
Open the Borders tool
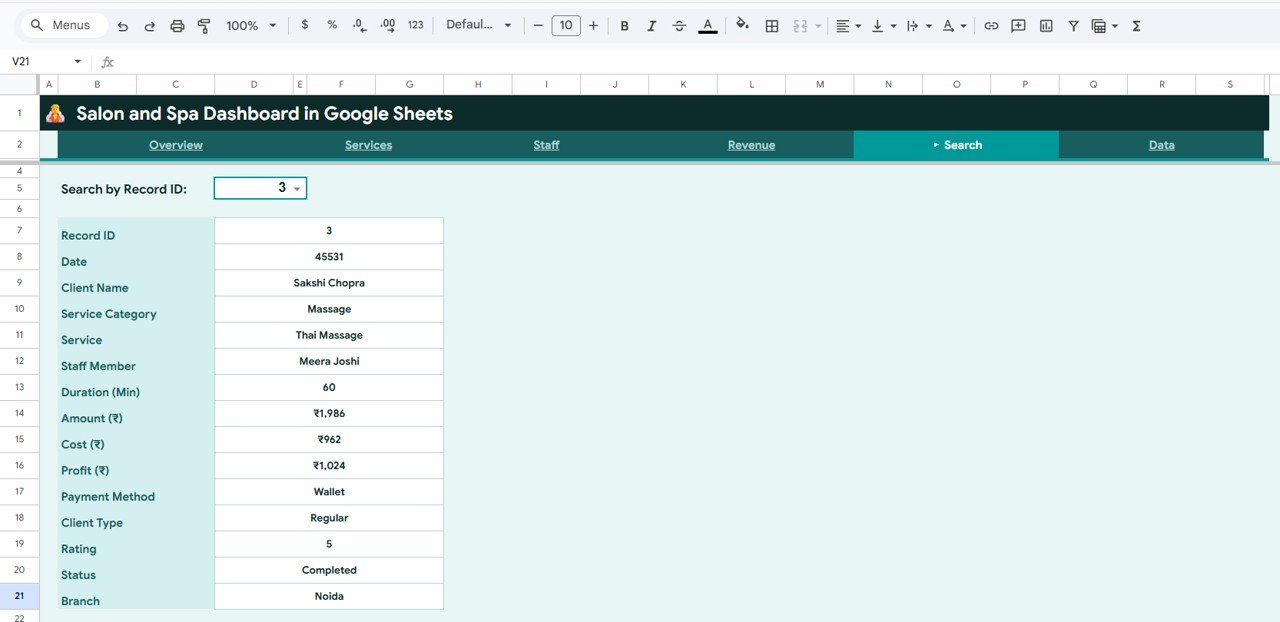772,25
